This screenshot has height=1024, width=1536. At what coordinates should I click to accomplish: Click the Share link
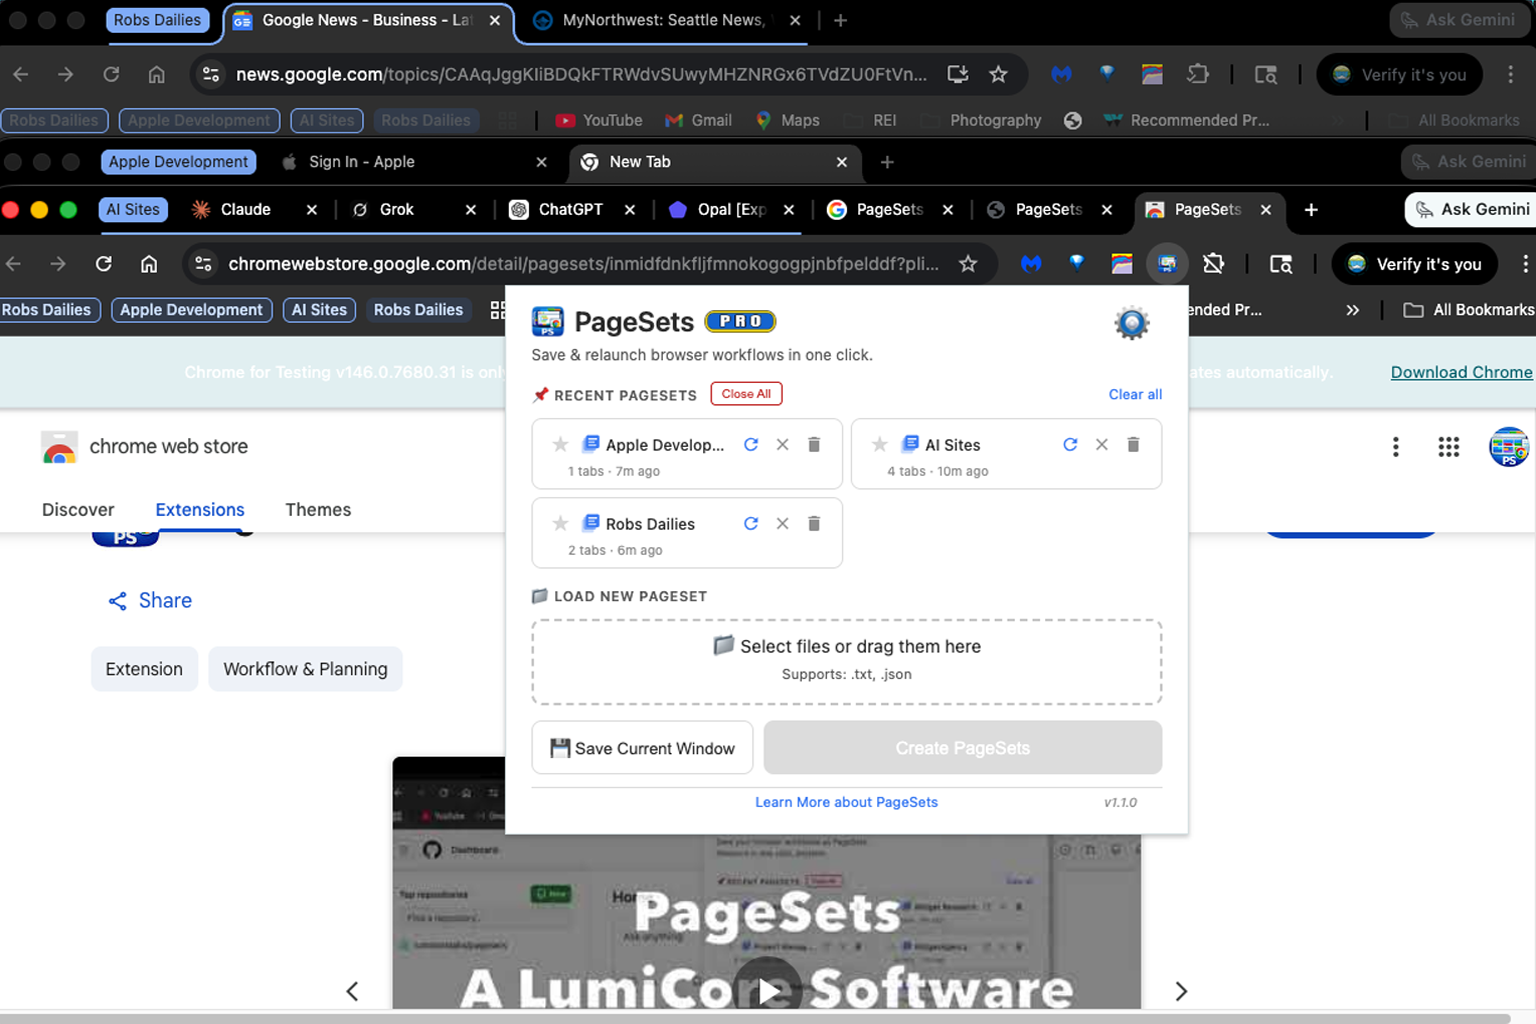click(x=150, y=600)
